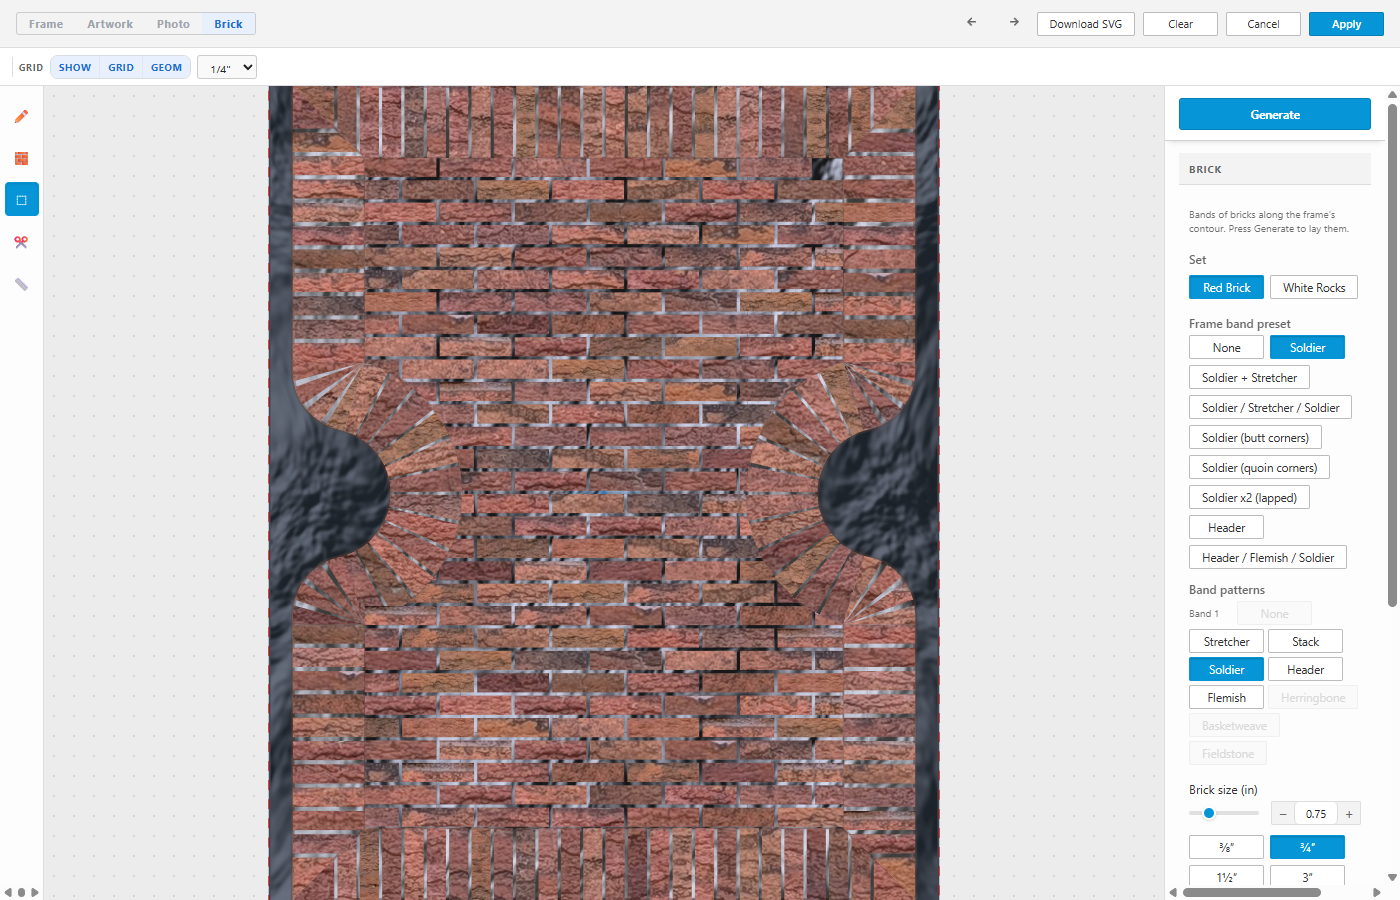Select Soldier (butt corners) preset
The height and width of the screenshot is (900, 1400).
click(x=1255, y=437)
